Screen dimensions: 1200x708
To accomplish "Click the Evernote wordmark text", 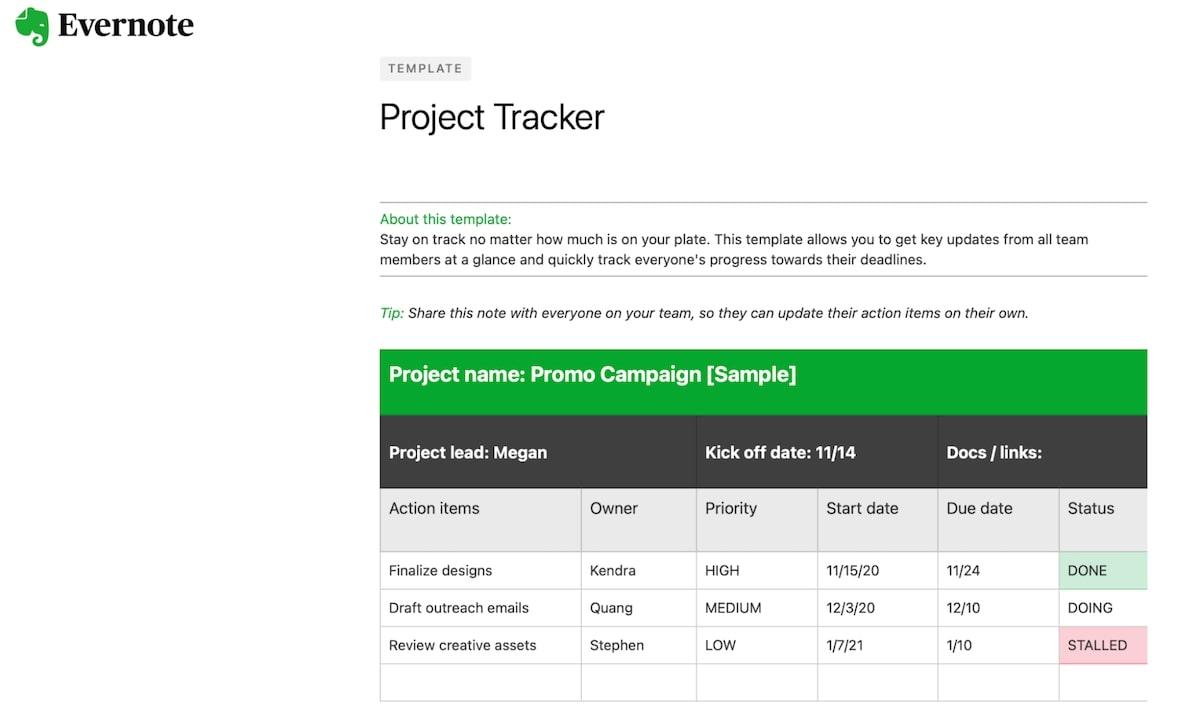I will (126, 26).
